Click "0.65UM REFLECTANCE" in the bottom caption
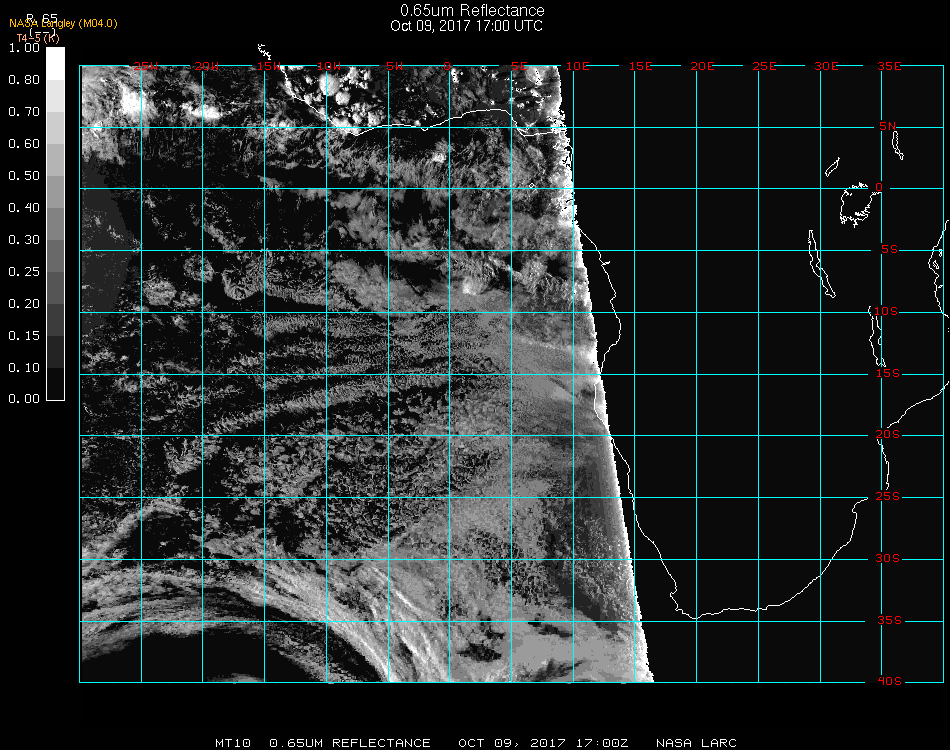 (x=350, y=743)
